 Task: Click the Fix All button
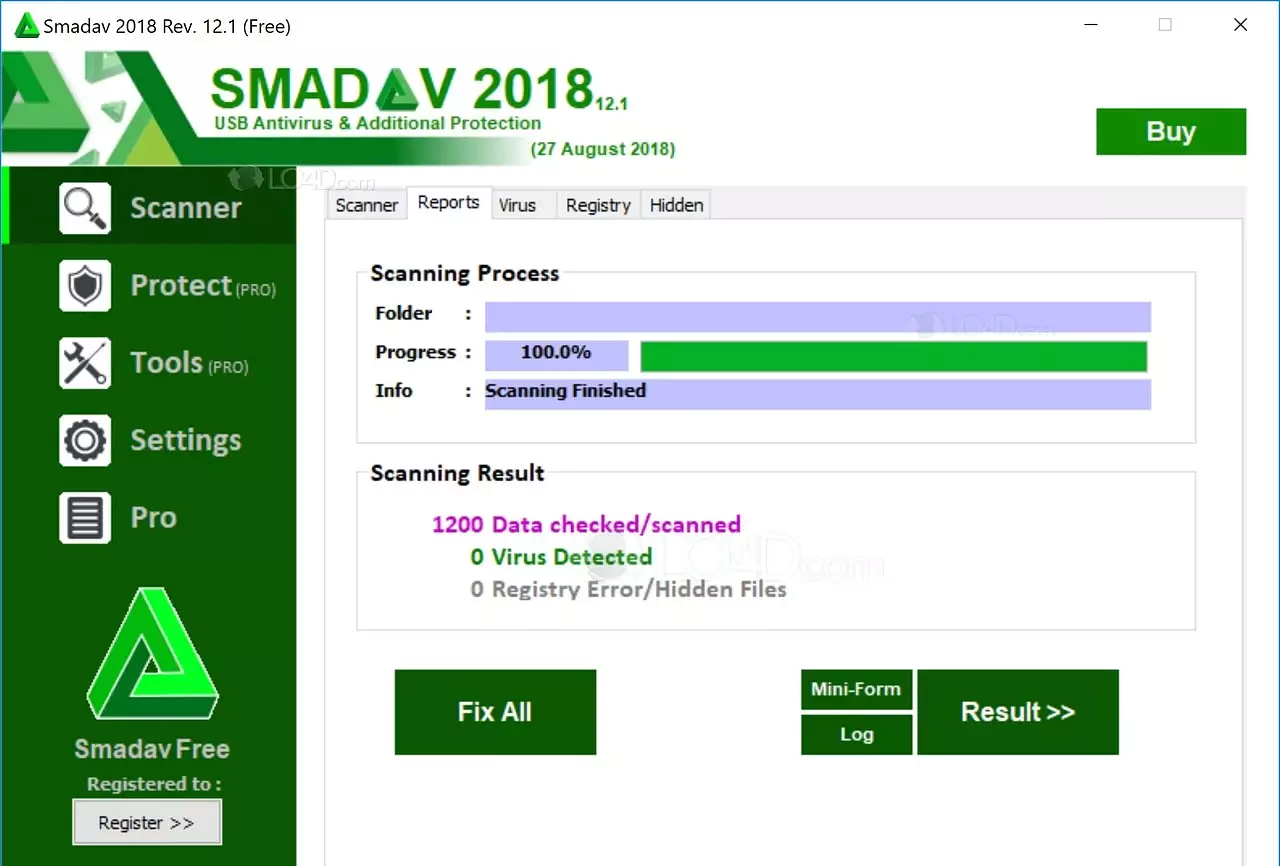[495, 712]
